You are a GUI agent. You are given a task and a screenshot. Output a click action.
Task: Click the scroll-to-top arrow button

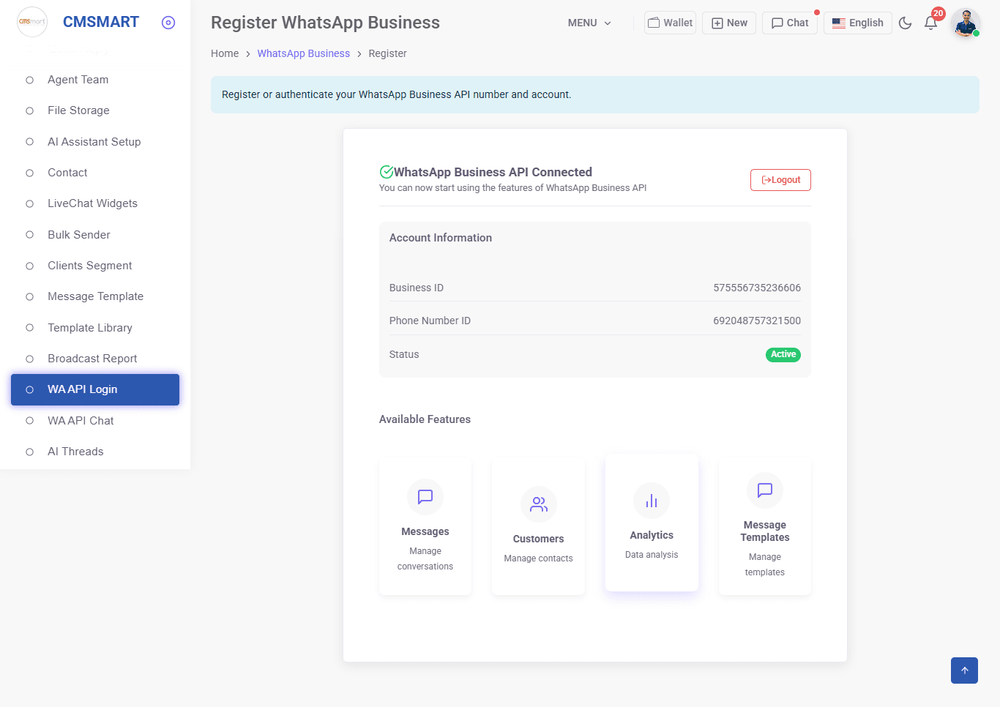[x=964, y=670]
